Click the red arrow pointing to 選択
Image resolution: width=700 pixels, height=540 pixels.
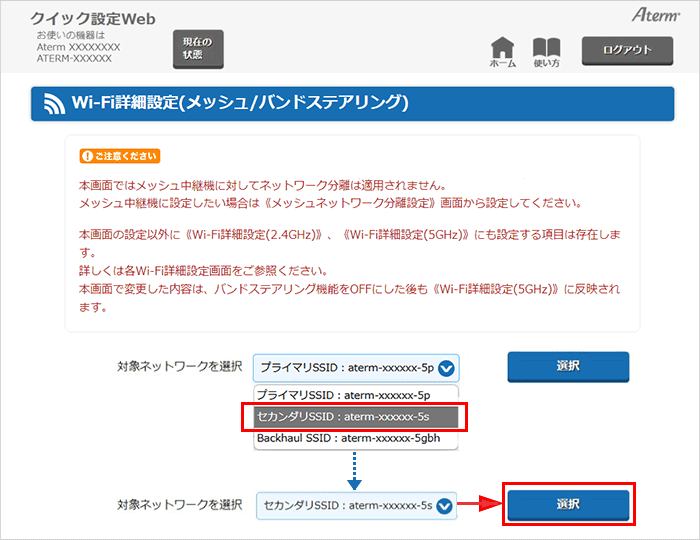(481, 506)
